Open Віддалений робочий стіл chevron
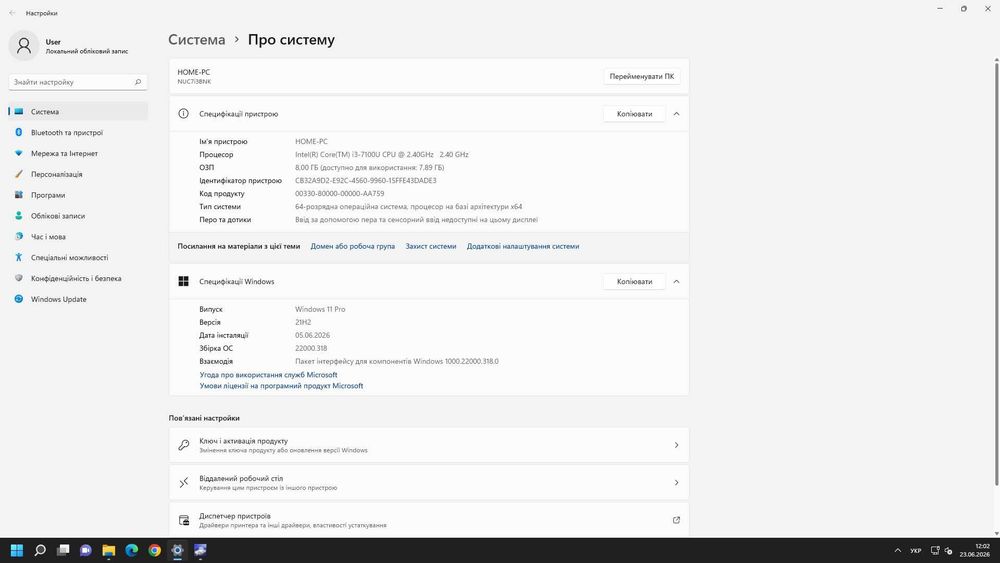Viewport: 1000px width, 563px height. pos(676,483)
